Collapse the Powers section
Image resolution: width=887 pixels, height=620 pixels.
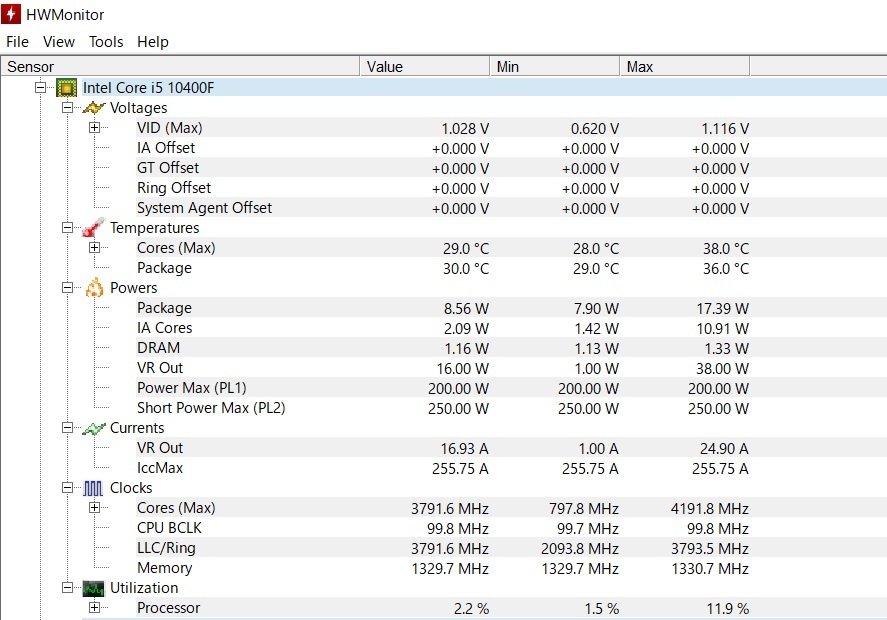click(x=68, y=288)
